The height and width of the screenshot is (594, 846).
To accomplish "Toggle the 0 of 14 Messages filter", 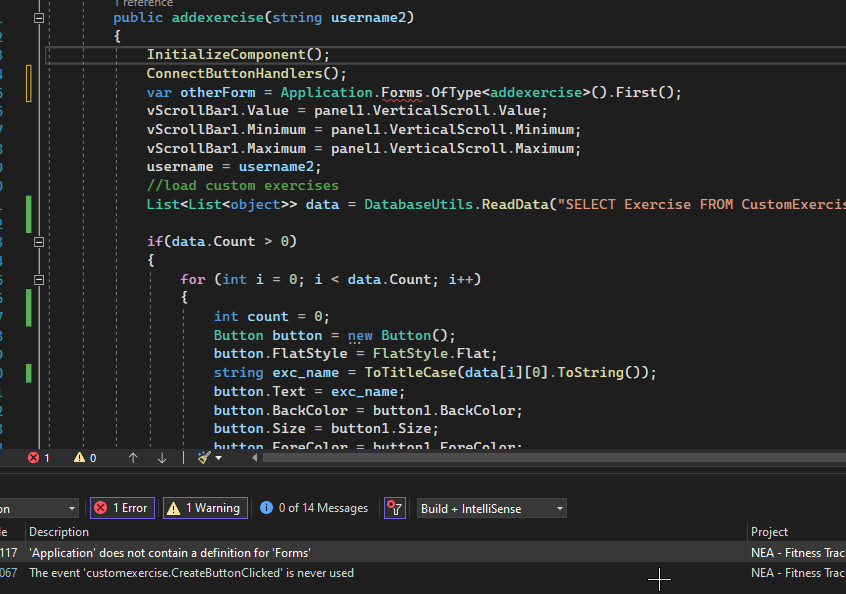I will (x=314, y=508).
